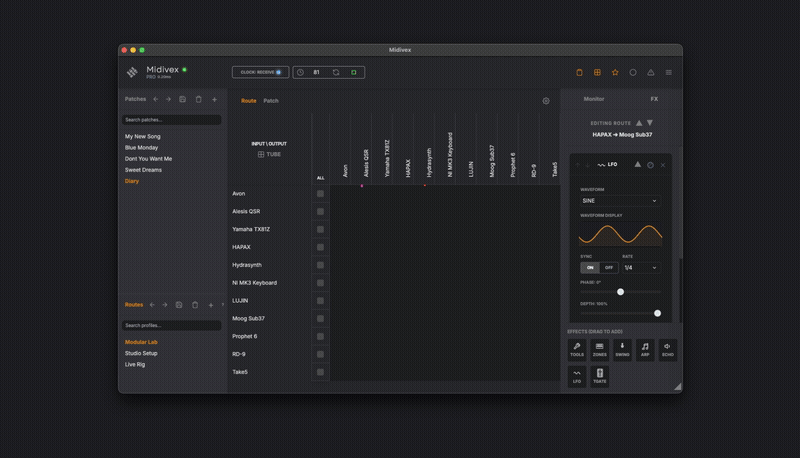Set LFO sync to ON
This screenshot has width=800, height=458.
pos(590,268)
